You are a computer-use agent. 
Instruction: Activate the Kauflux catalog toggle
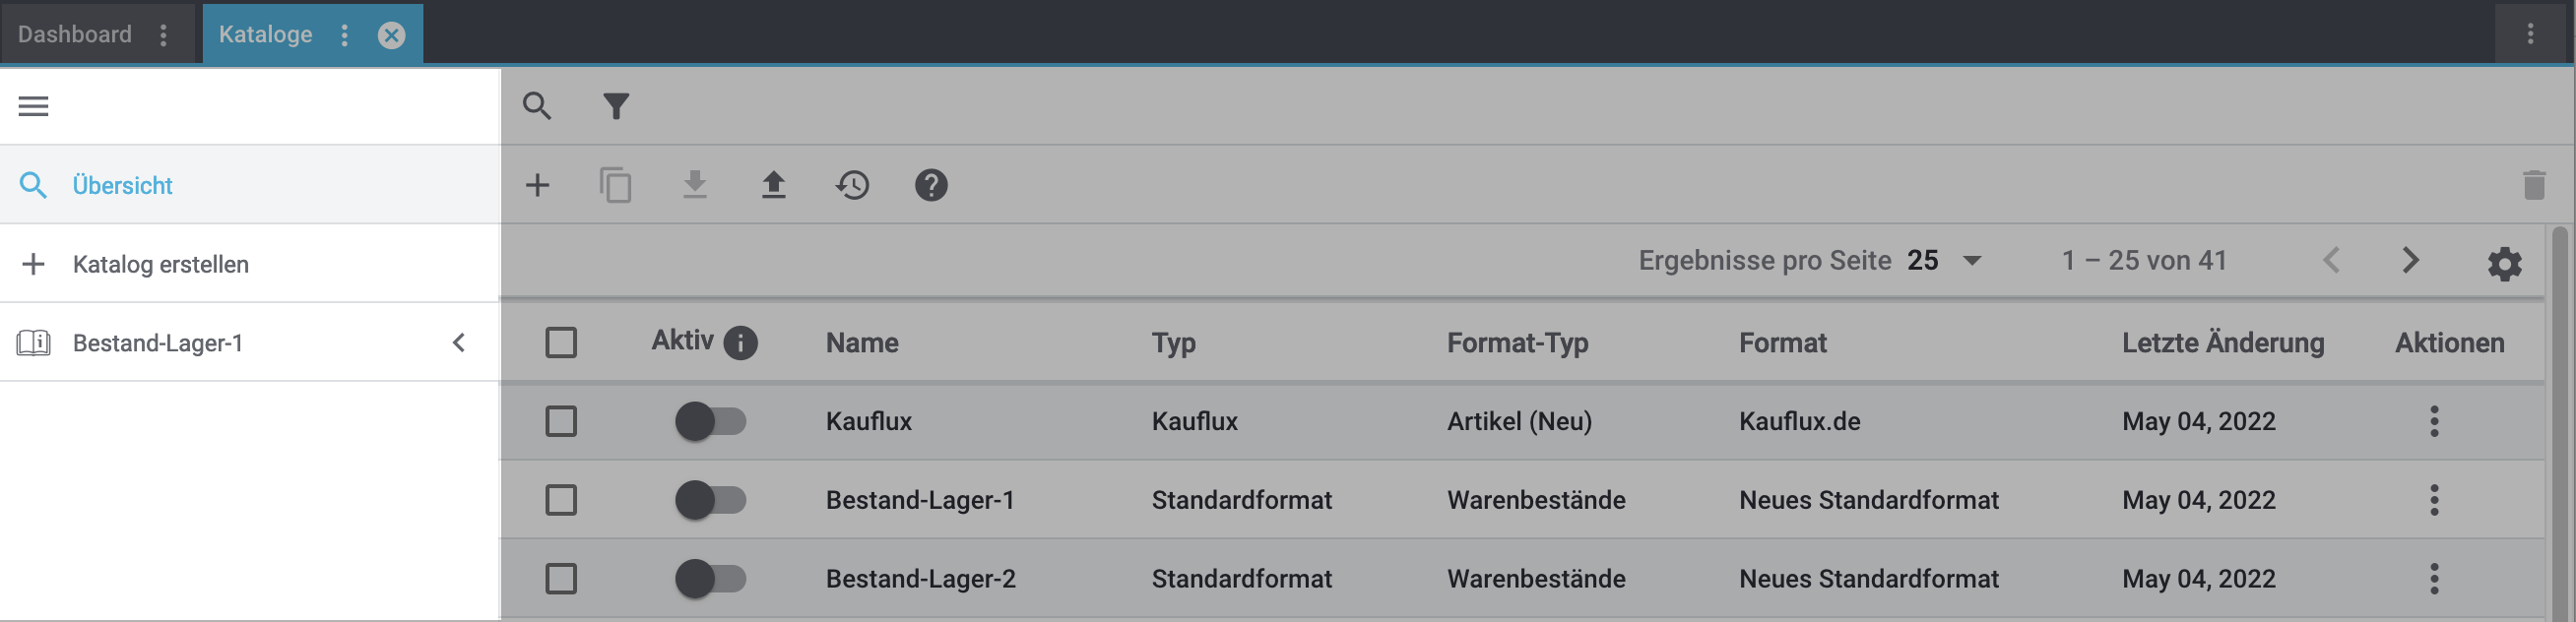pos(710,421)
